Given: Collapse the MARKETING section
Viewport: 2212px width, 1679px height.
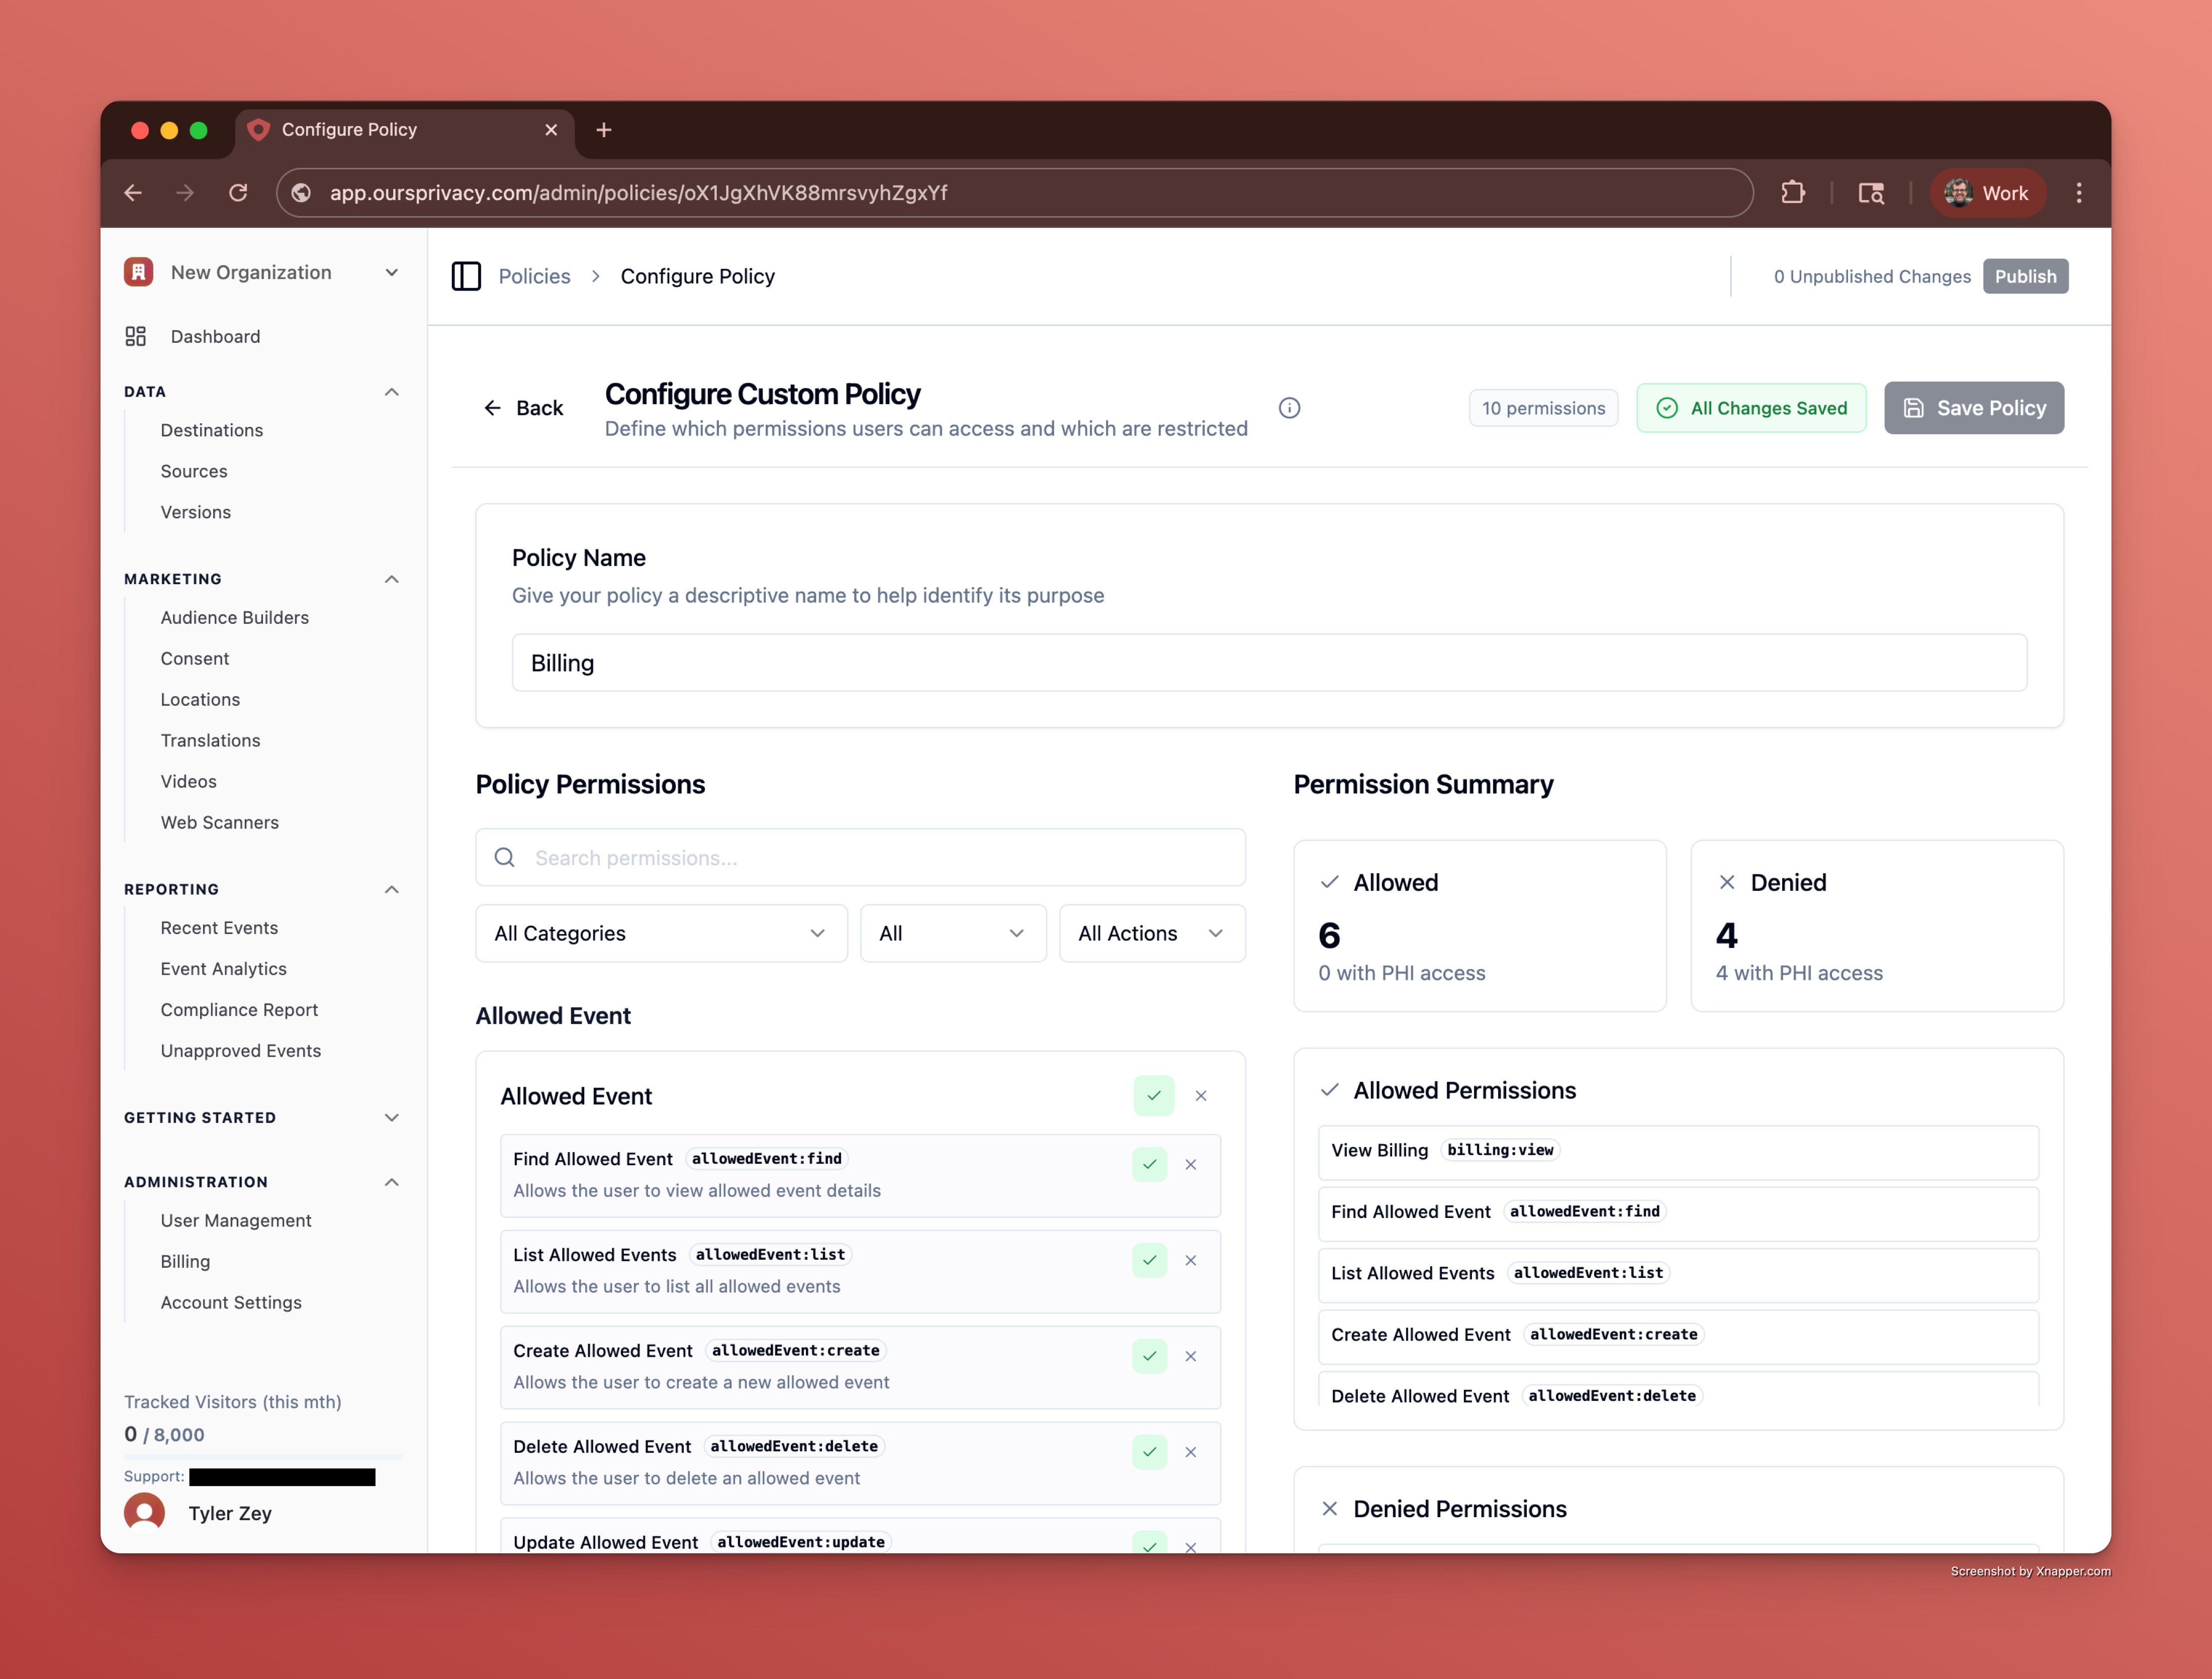Looking at the screenshot, I should pyautogui.click(x=392, y=579).
